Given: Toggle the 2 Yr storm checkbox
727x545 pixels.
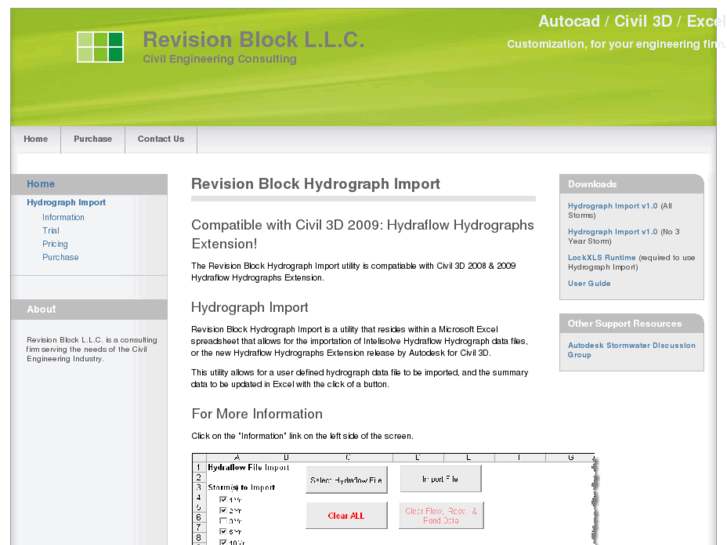Looking at the screenshot, I should pyautogui.click(x=223, y=510).
